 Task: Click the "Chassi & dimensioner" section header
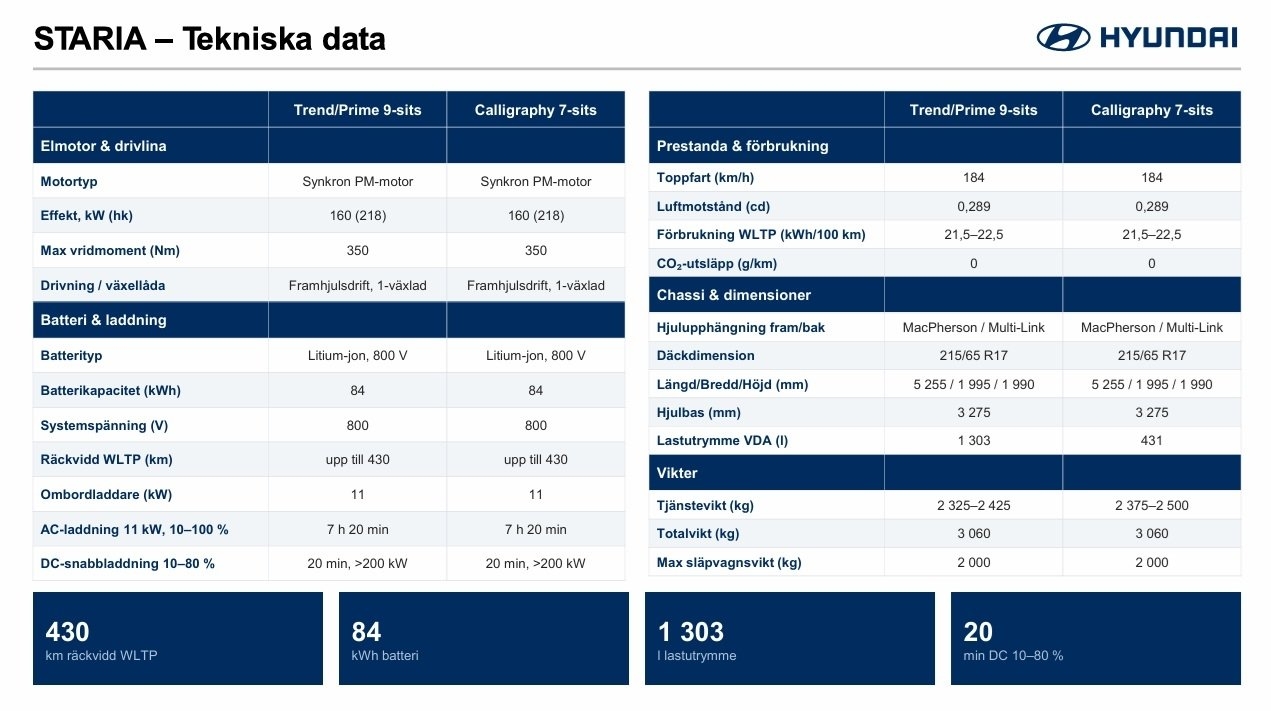(734, 295)
